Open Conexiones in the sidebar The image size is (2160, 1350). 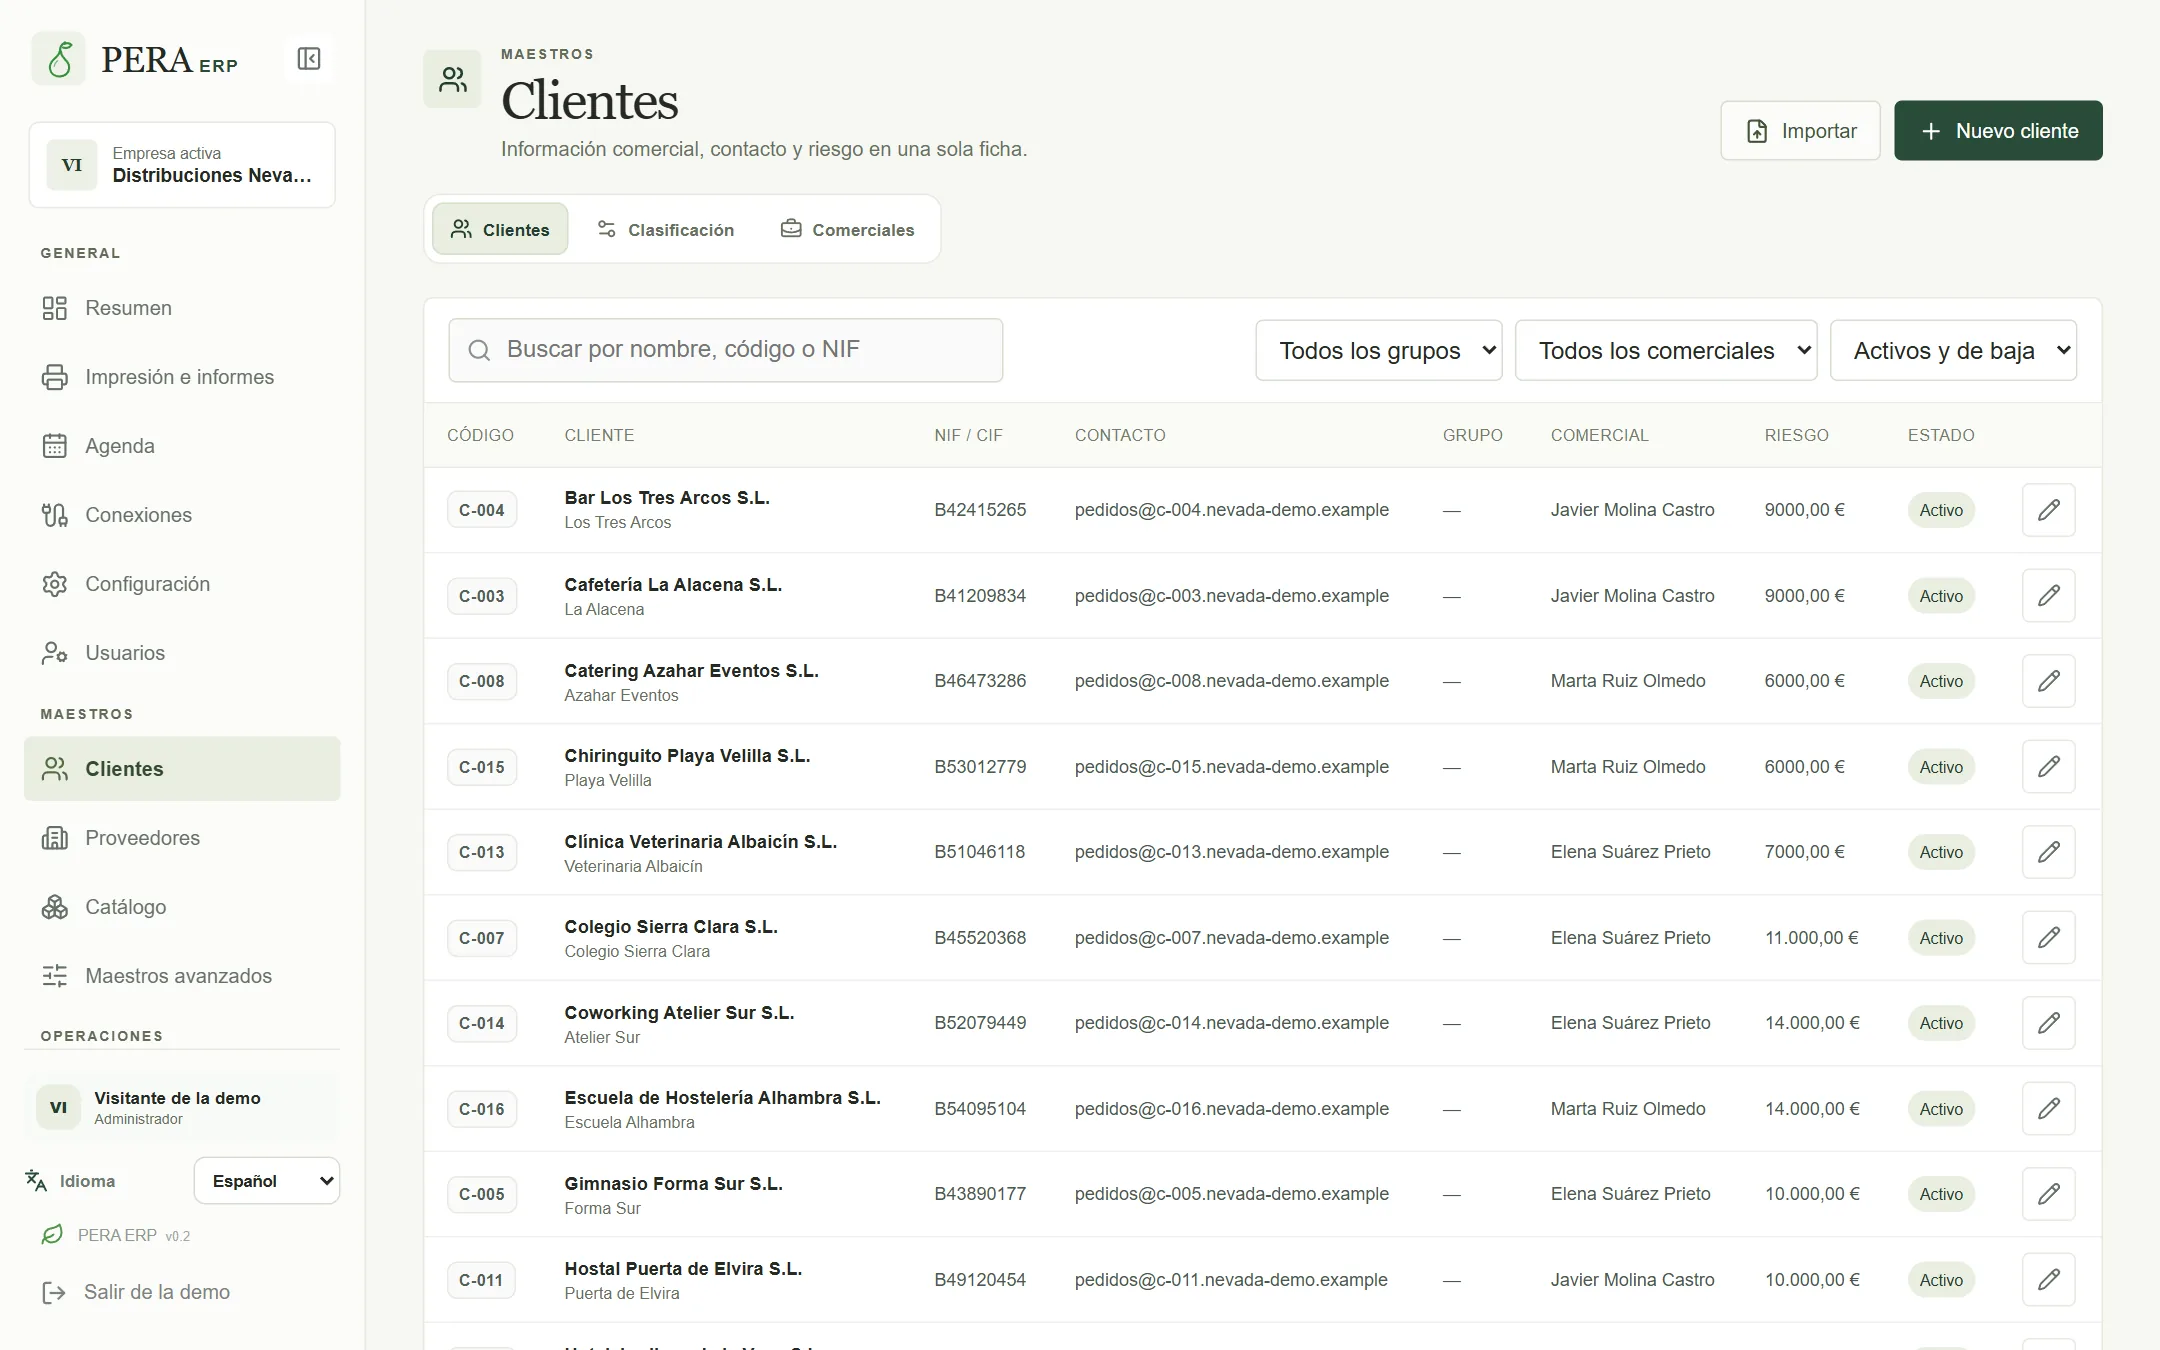[182, 515]
